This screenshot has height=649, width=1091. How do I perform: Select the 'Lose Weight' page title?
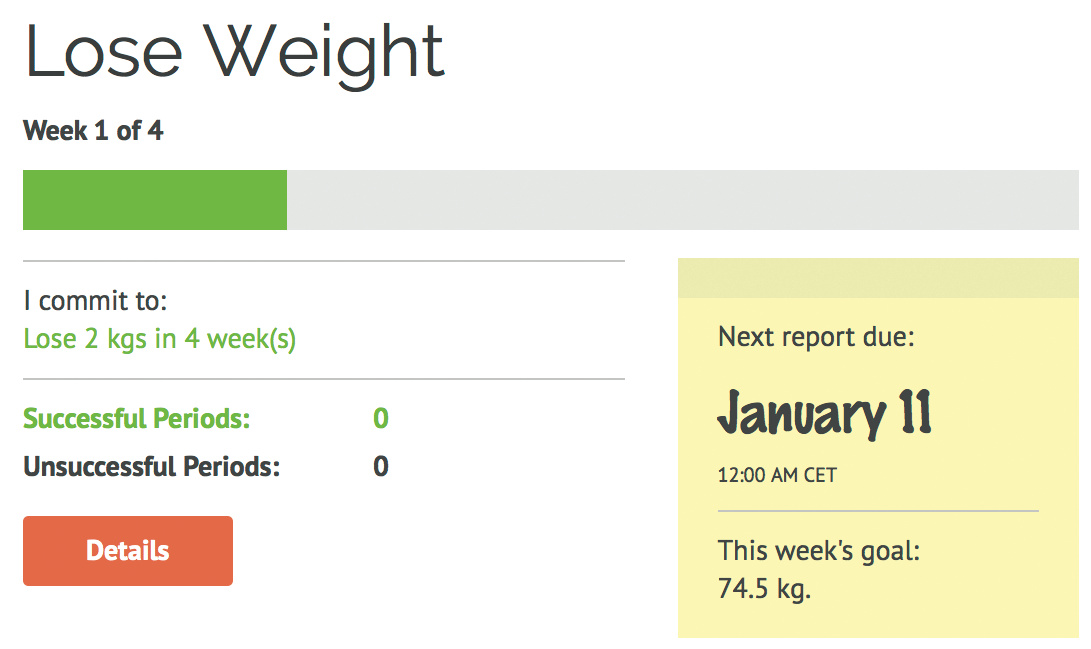tap(235, 52)
